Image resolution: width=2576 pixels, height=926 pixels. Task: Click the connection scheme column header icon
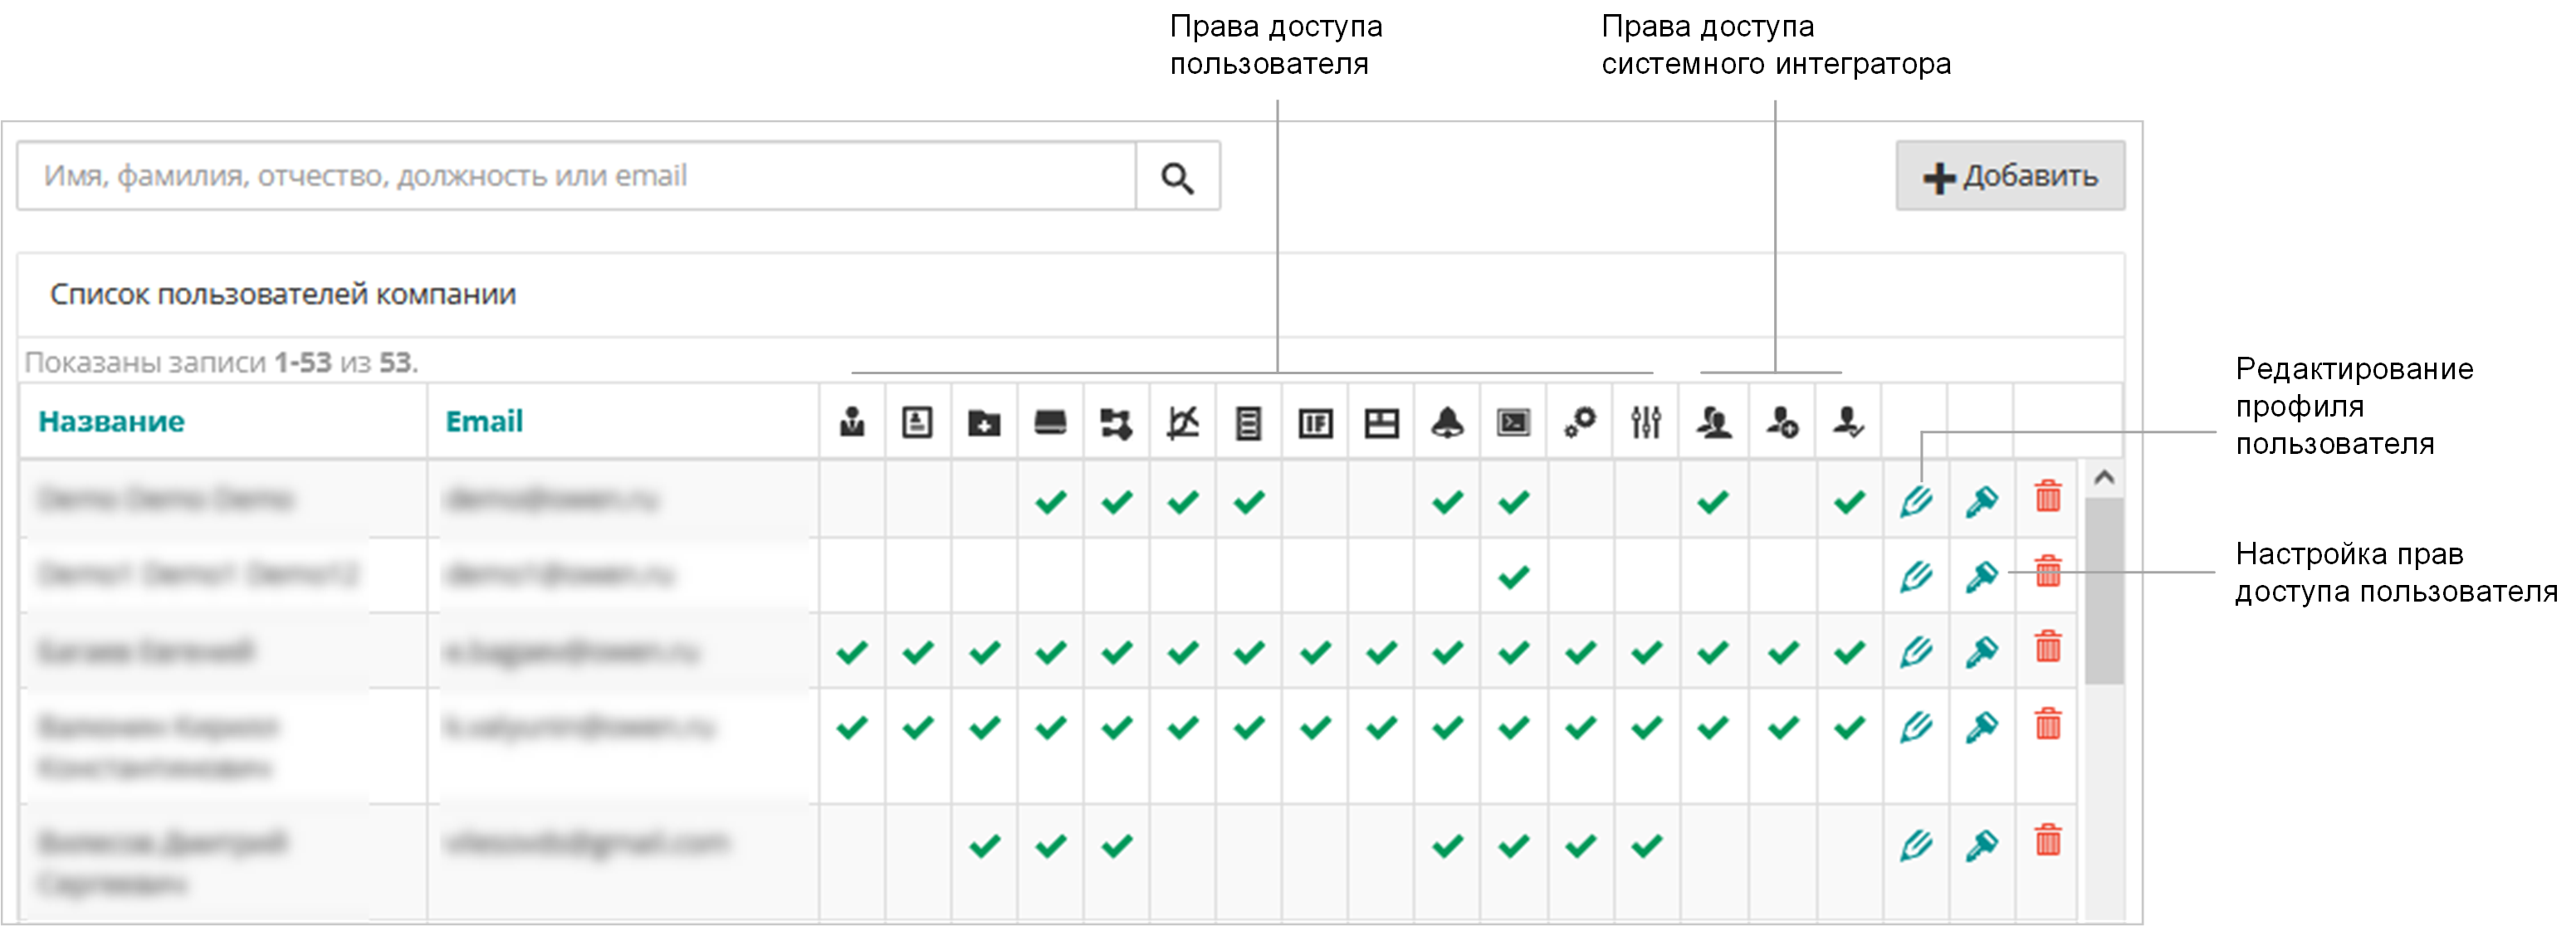(1116, 423)
